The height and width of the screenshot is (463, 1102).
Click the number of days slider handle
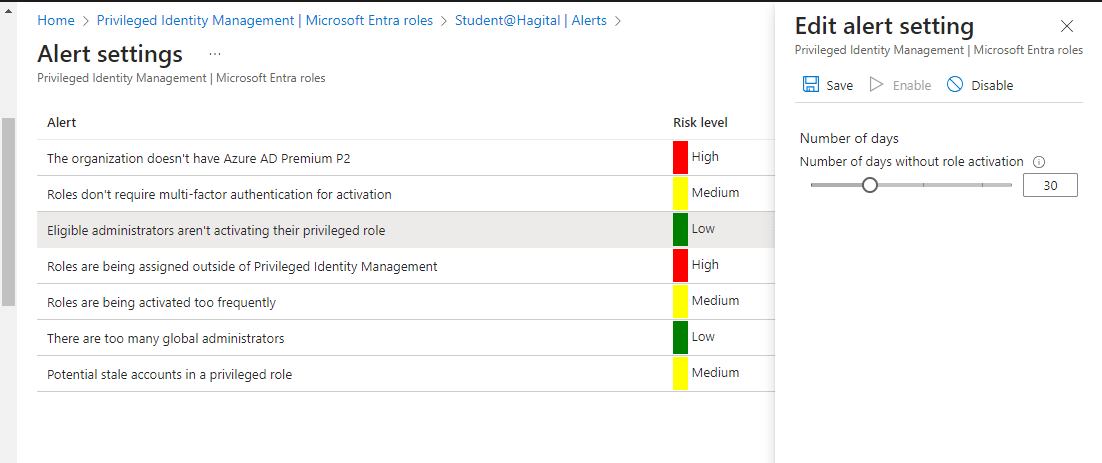click(x=870, y=185)
